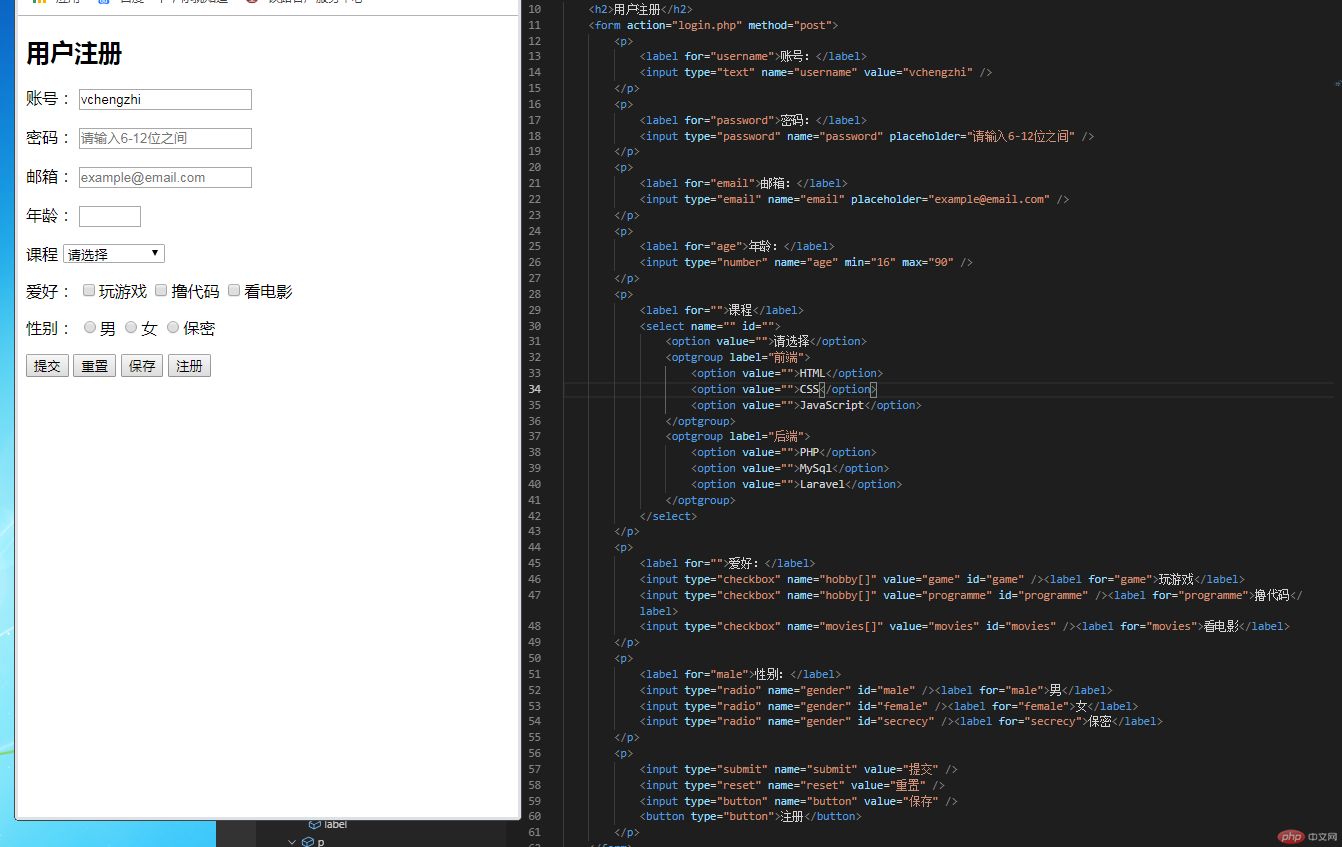
Task: Check the 撸代码 checkbox
Action: click(161, 290)
